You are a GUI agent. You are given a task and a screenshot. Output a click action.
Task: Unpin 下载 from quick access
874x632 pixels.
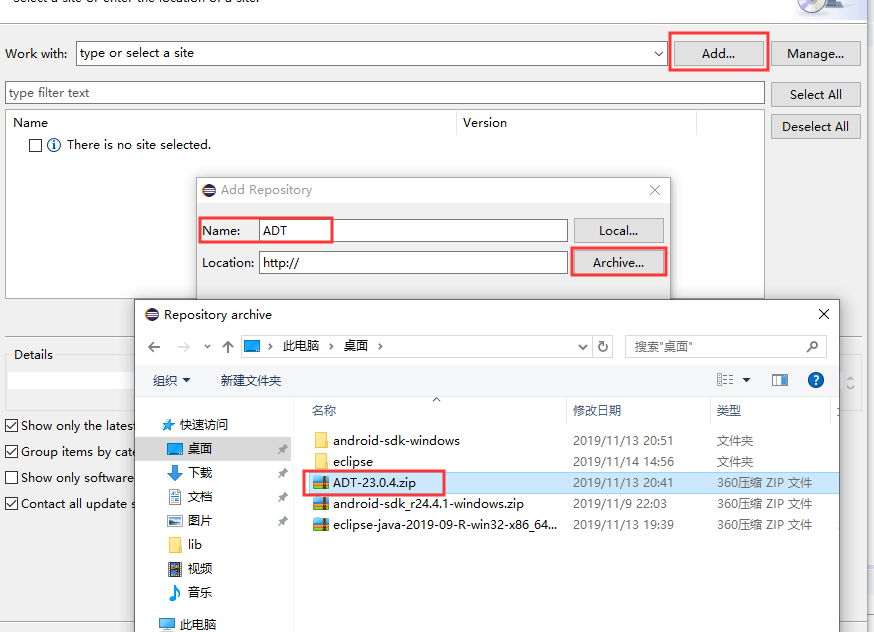pos(283,473)
